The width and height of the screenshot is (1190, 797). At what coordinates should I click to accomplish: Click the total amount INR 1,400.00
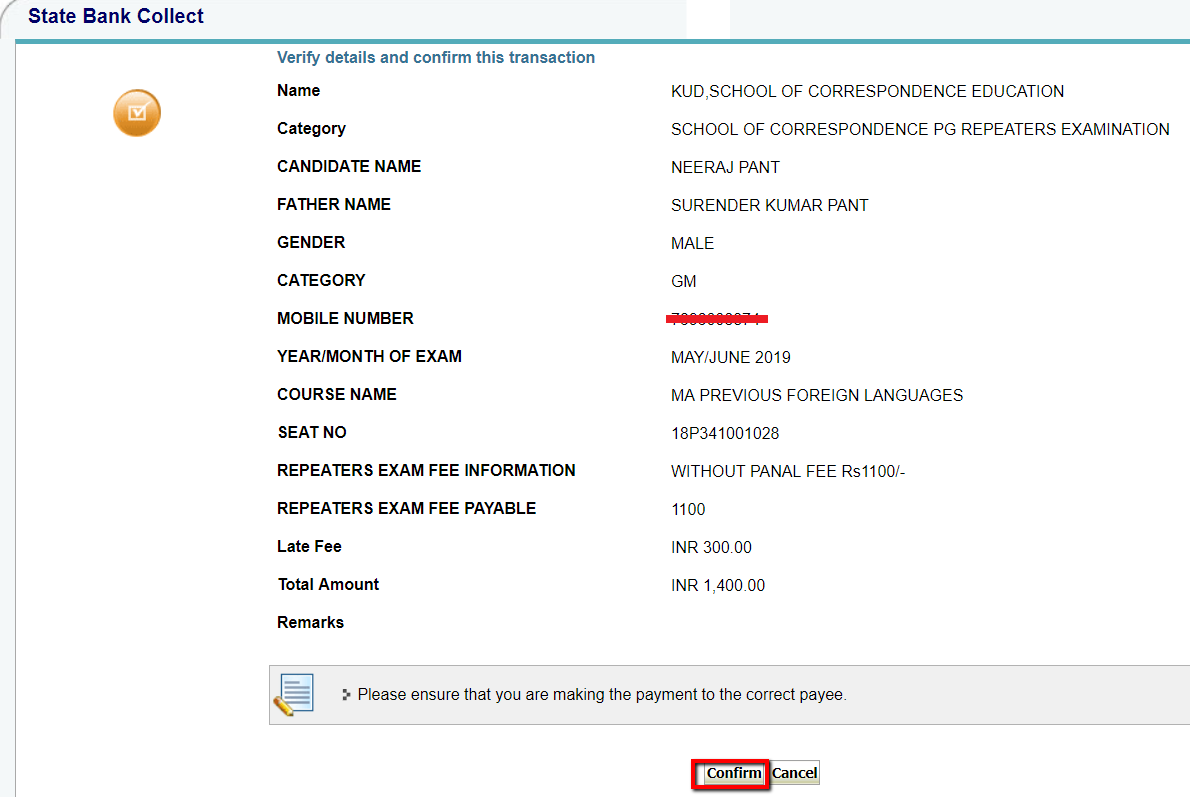718,586
